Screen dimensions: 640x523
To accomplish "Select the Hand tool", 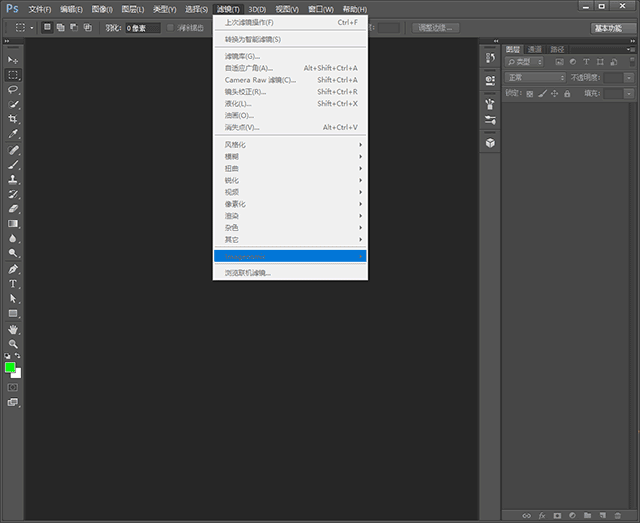I will (x=14, y=329).
